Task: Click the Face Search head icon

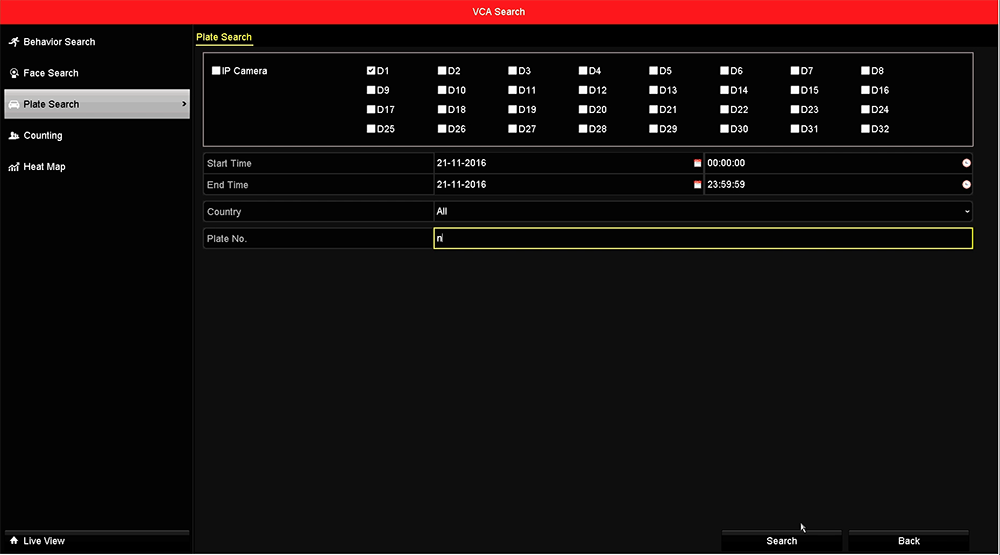Action: [x=13, y=73]
